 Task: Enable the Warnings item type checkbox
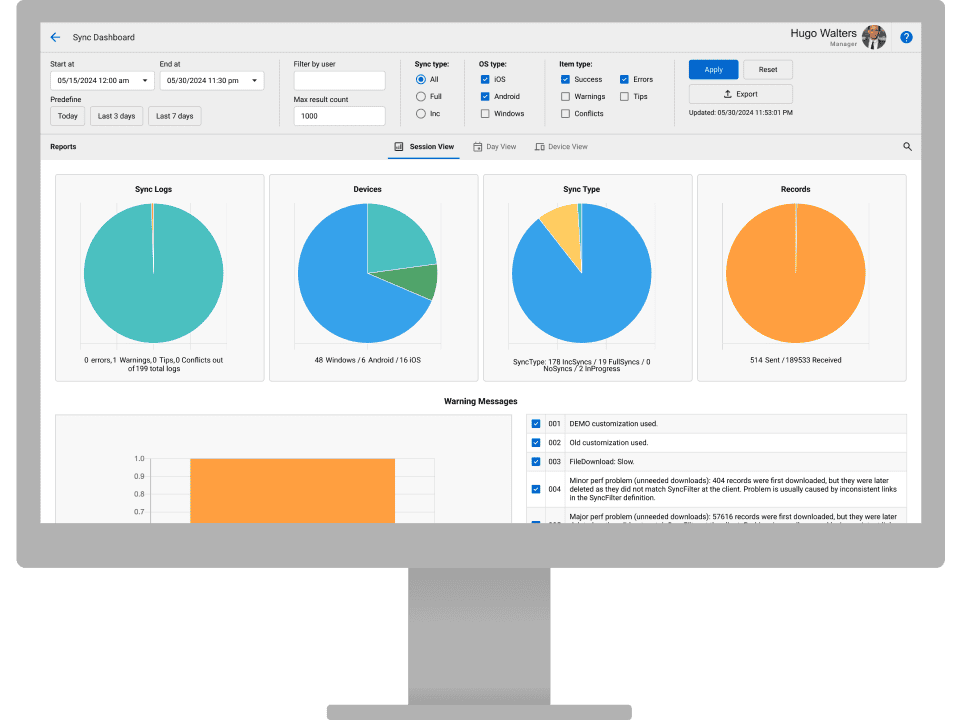(565, 97)
